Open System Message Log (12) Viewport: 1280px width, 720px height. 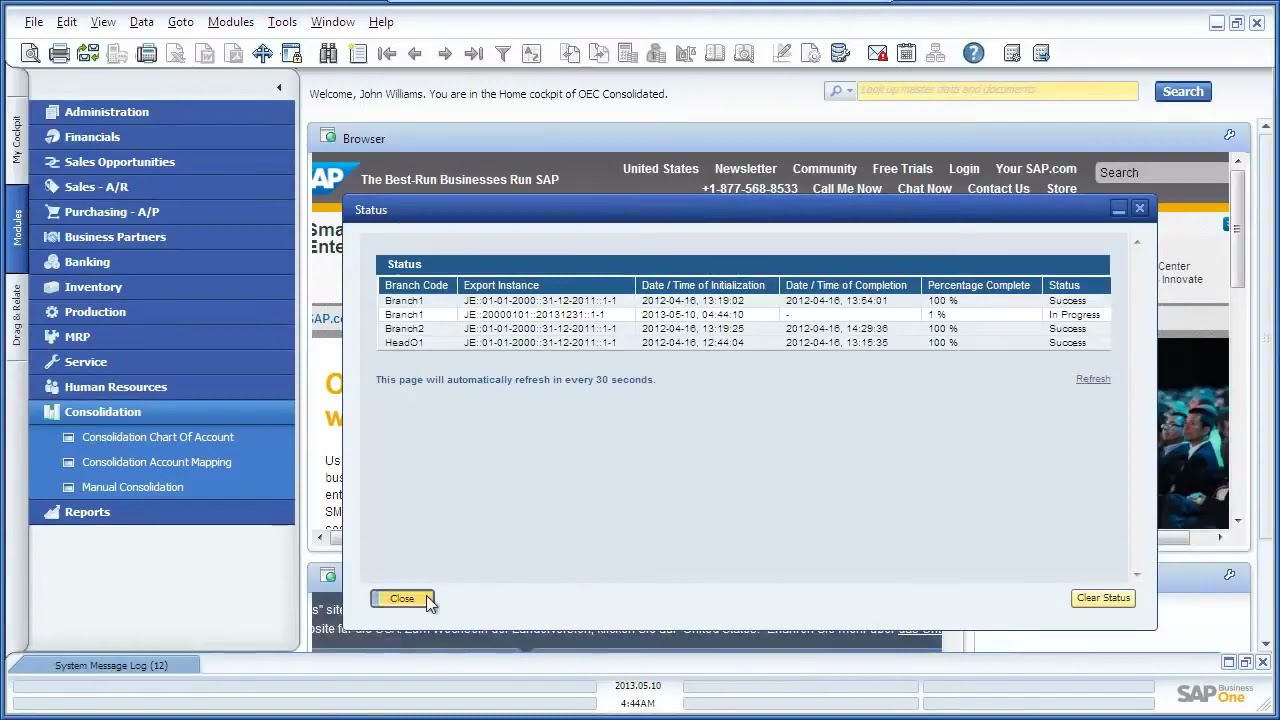click(x=111, y=665)
